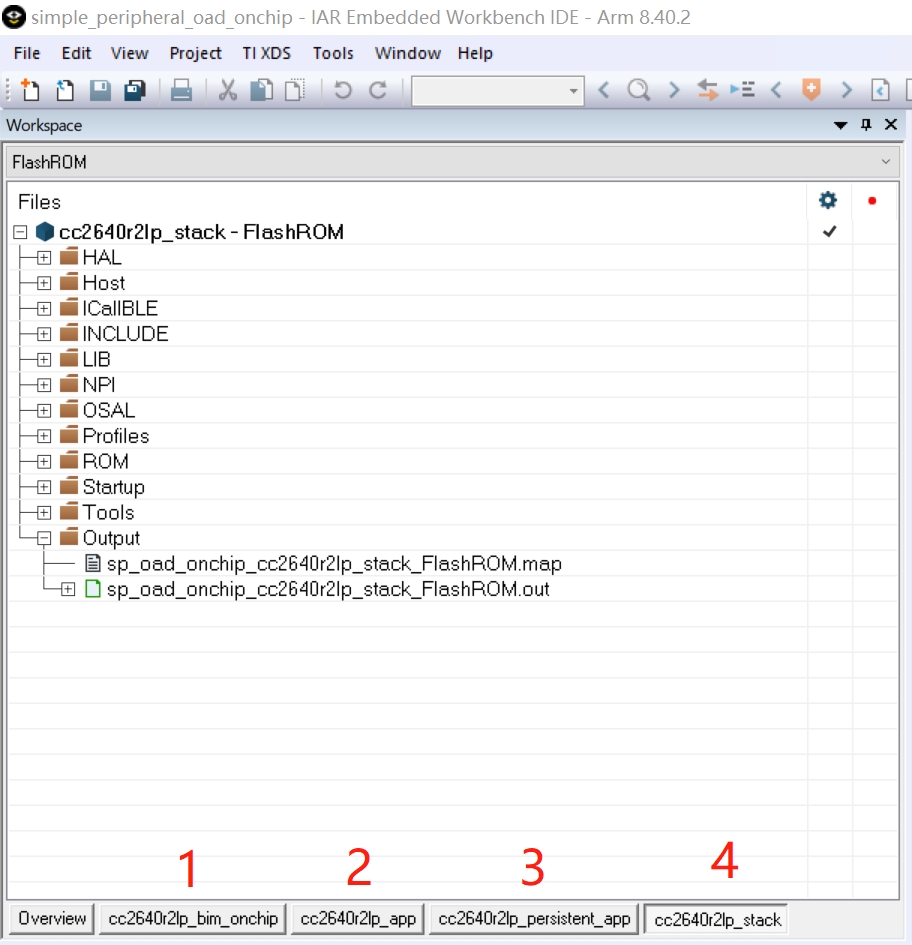This screenshot has width=912, height=945.
Task: Expand the Tools folder
Action: pyautogui.click(x=43, y=513)
